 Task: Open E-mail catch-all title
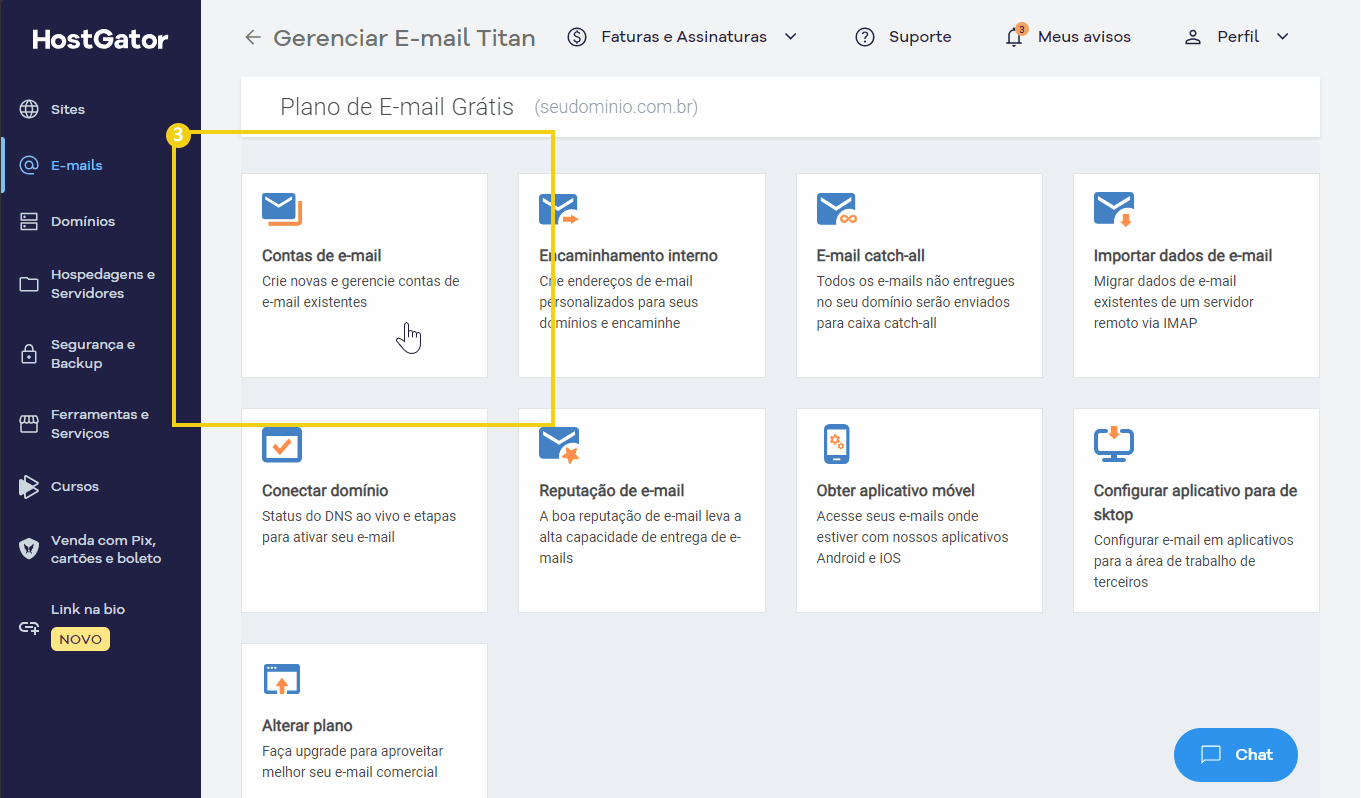[x=871, y=256]
